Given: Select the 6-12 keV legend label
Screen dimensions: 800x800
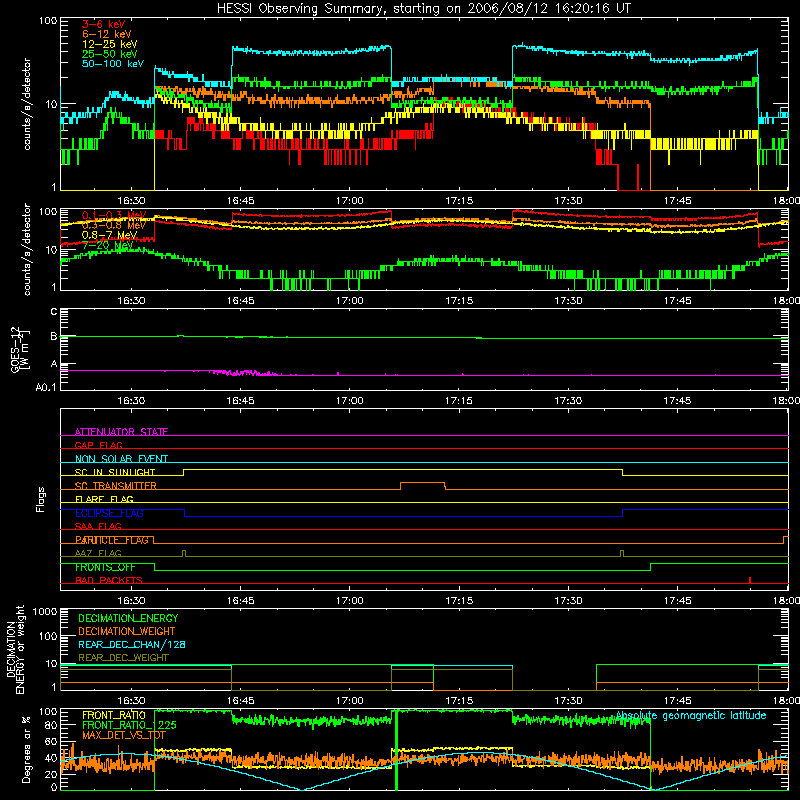Looking at the screenshot, I should click(x=107, y=34).
